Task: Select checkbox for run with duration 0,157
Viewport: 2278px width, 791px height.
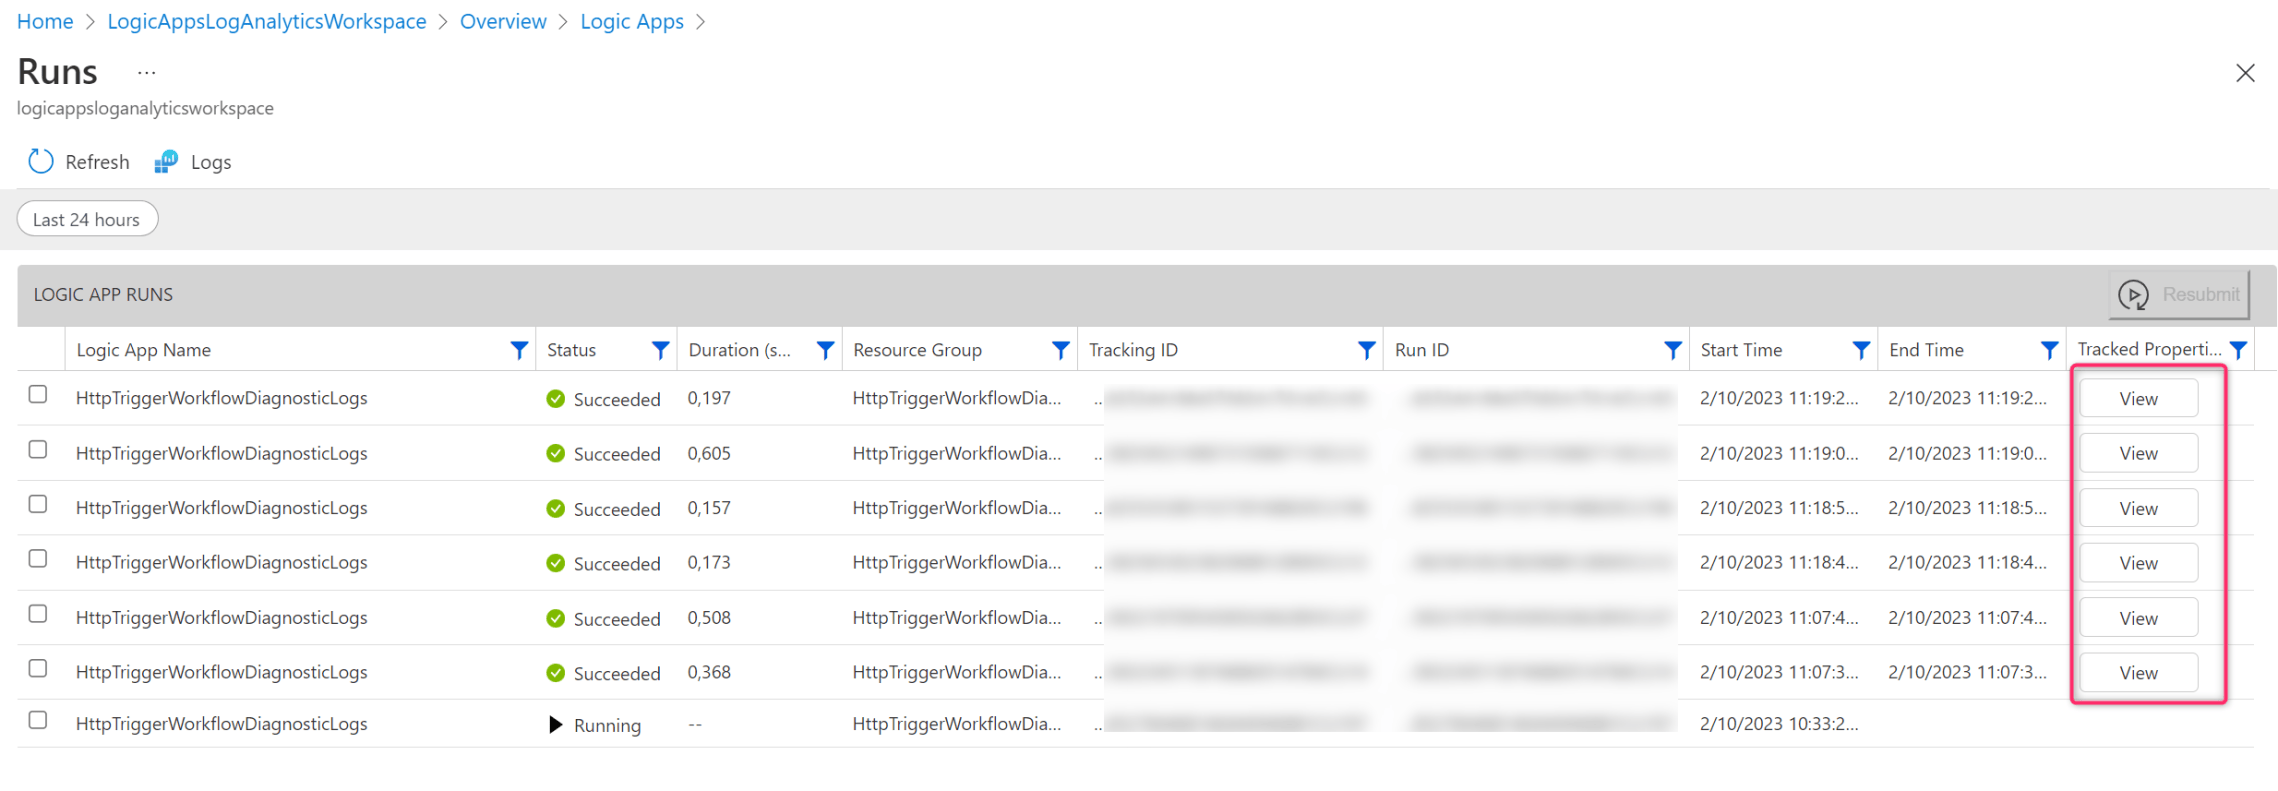Action: (38, 504)
